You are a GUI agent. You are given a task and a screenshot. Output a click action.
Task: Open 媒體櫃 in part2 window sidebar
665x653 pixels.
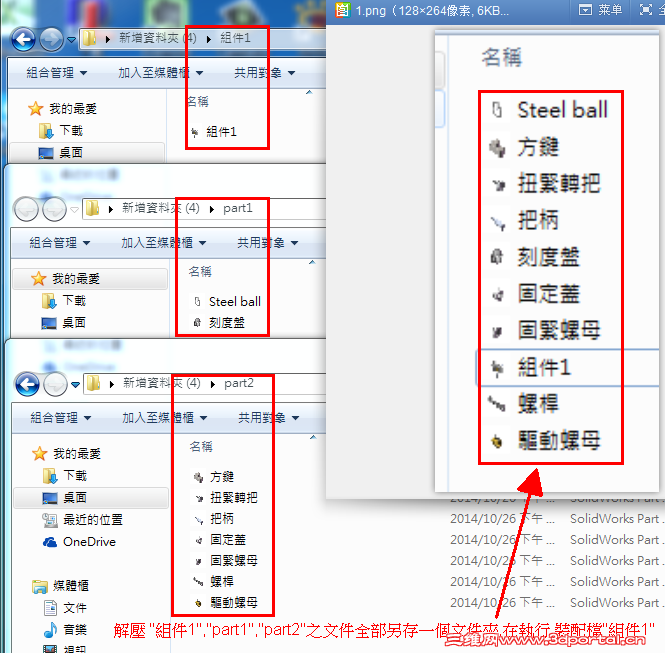tap(61, 586)
